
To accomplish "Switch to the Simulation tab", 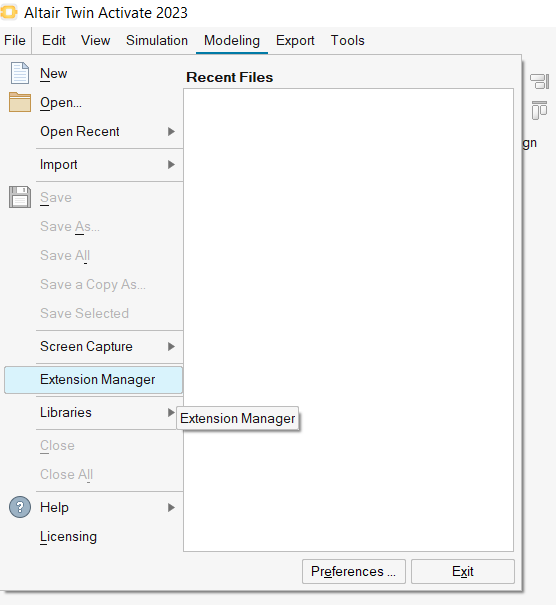I will click(x=157, y=40).
